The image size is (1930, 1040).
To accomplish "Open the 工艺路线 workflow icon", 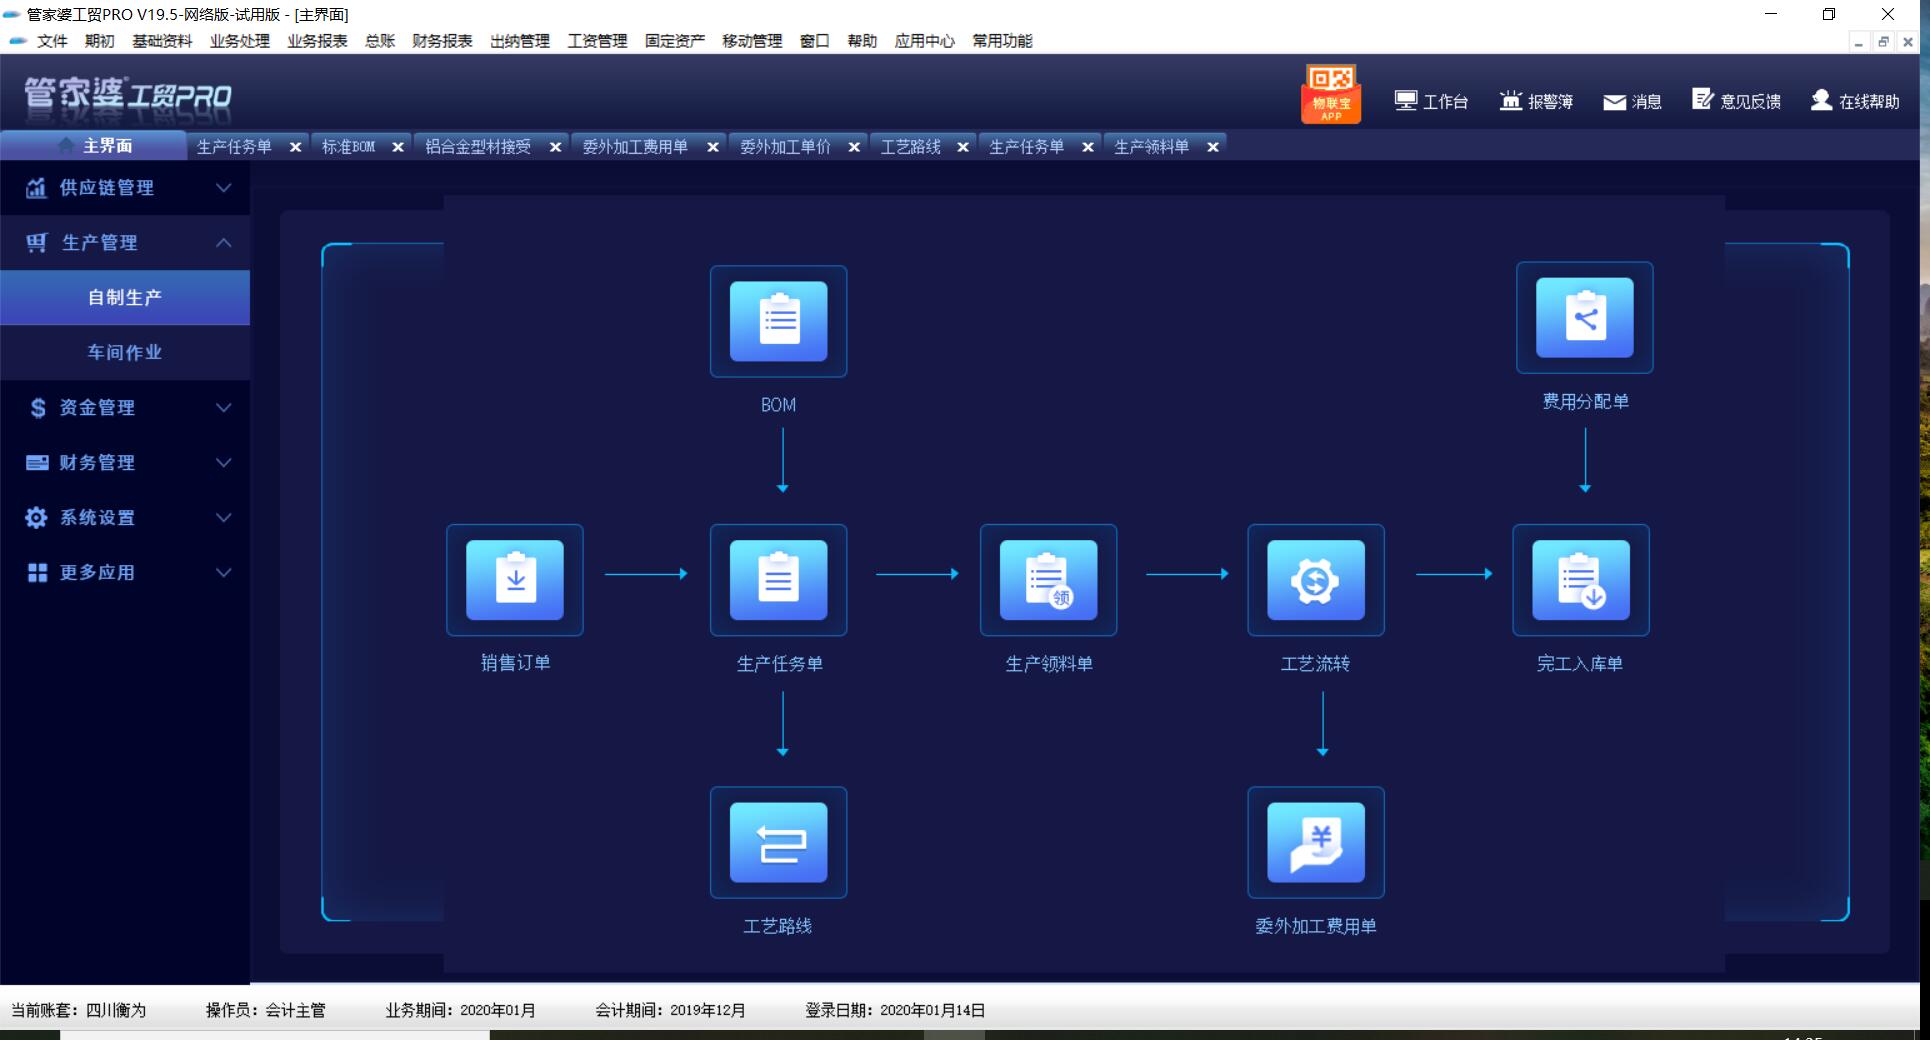I will click(778, 842).
